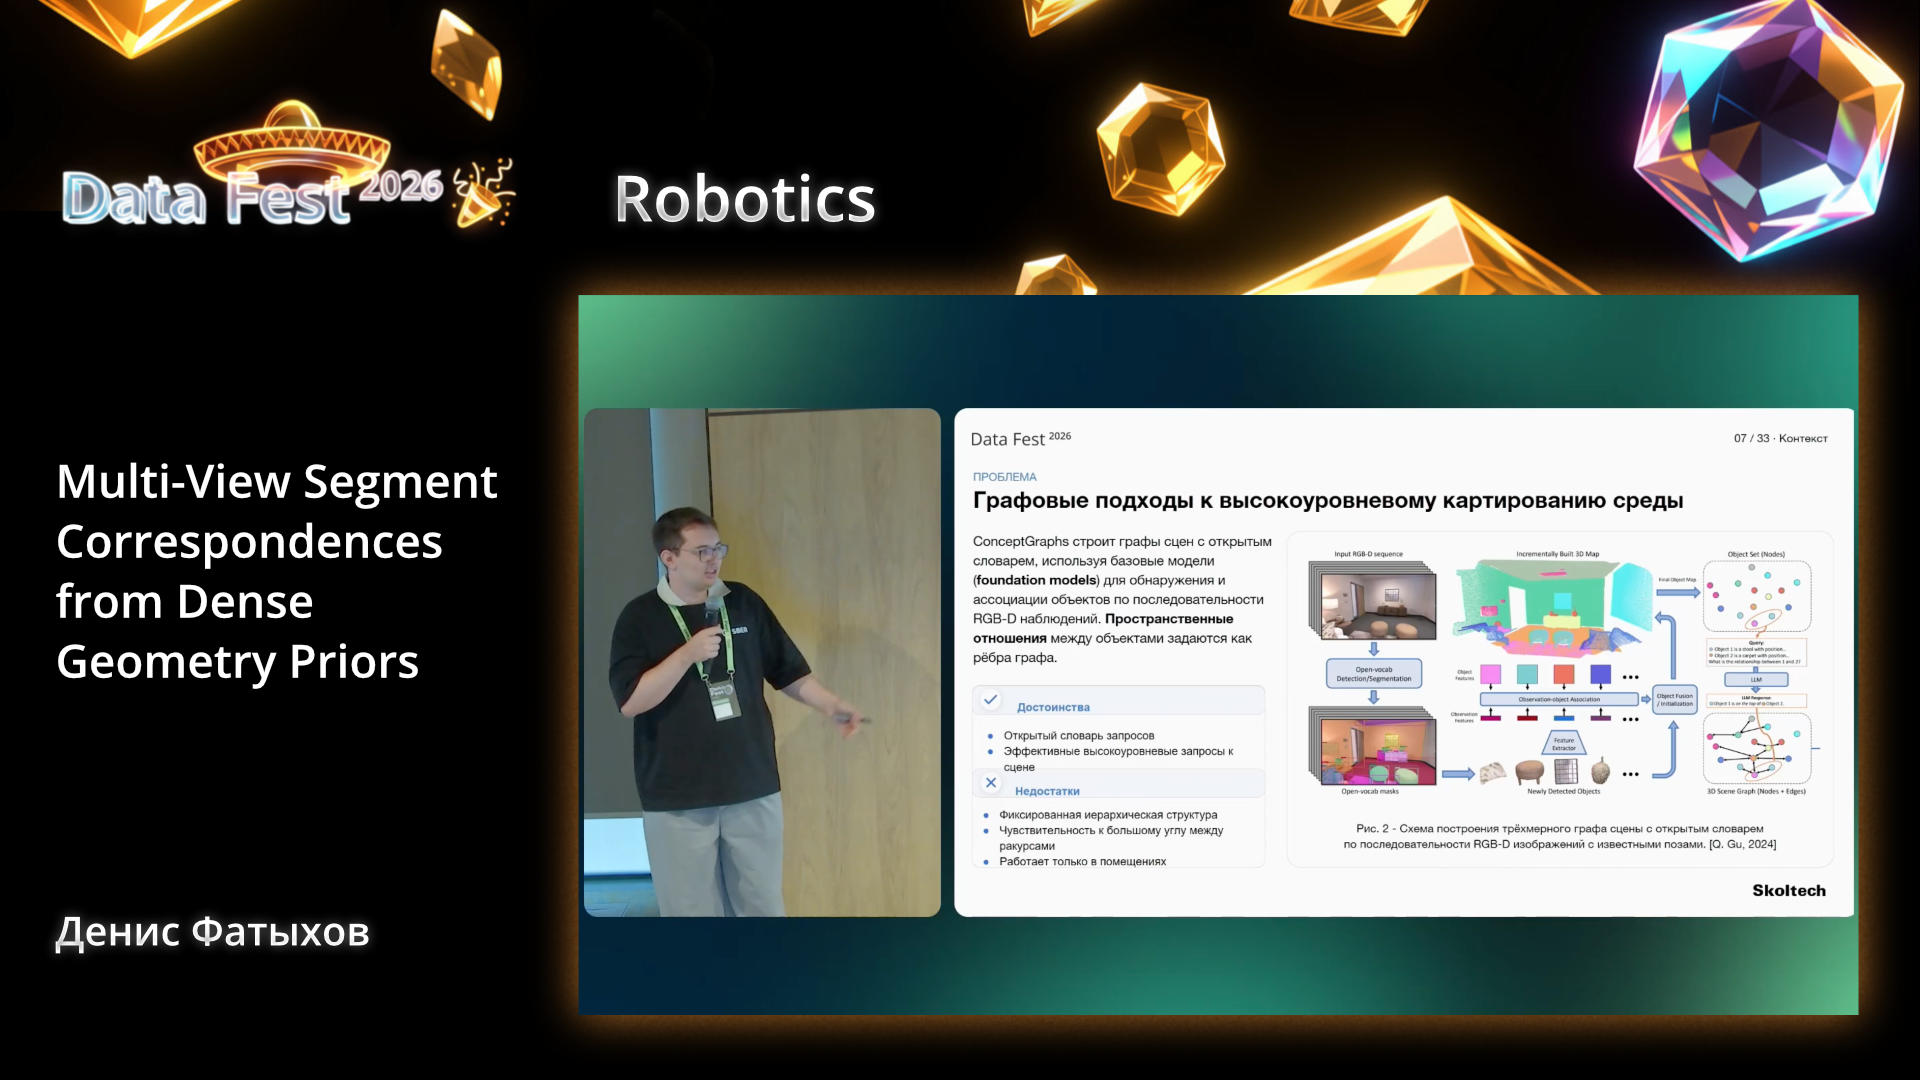Click the ПРОБЛЕМА label on the slide
Viewport: 1920px width, 1080px height.
(x=1004, y=477)
